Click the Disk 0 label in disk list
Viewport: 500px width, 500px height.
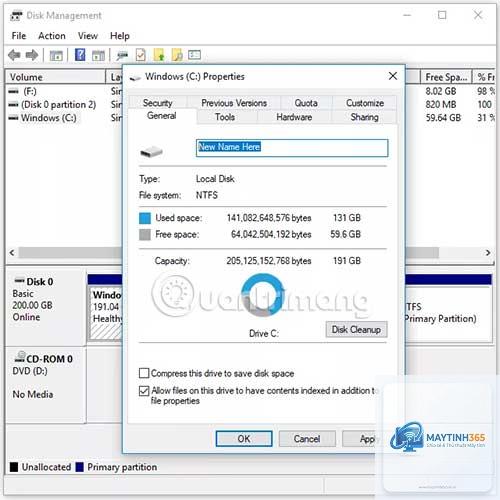click(39, 282)
